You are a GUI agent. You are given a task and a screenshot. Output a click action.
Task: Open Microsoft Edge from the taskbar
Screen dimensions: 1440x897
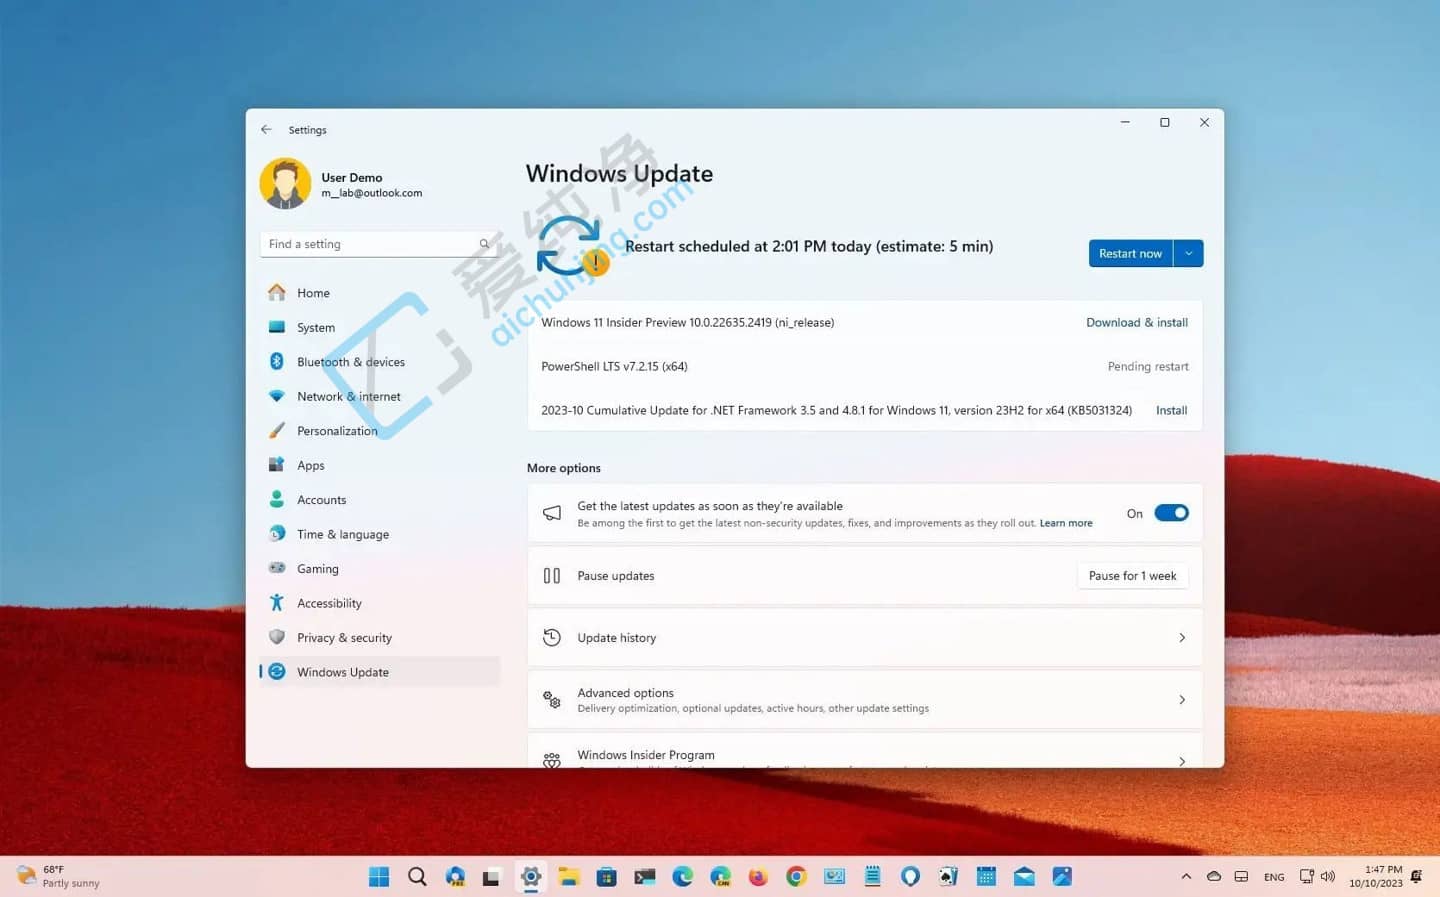pos(682,876)
